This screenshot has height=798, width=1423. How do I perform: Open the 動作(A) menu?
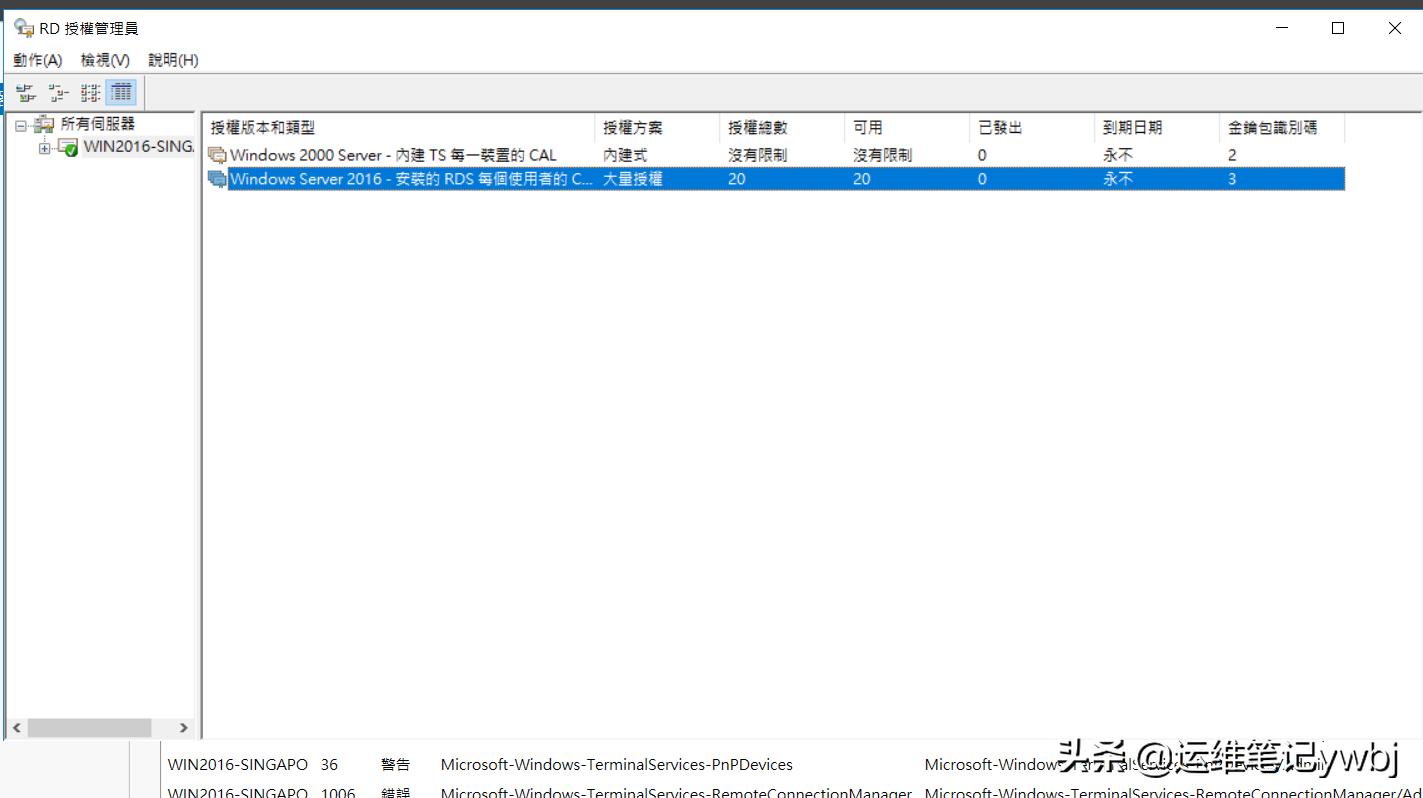[36, 59]
